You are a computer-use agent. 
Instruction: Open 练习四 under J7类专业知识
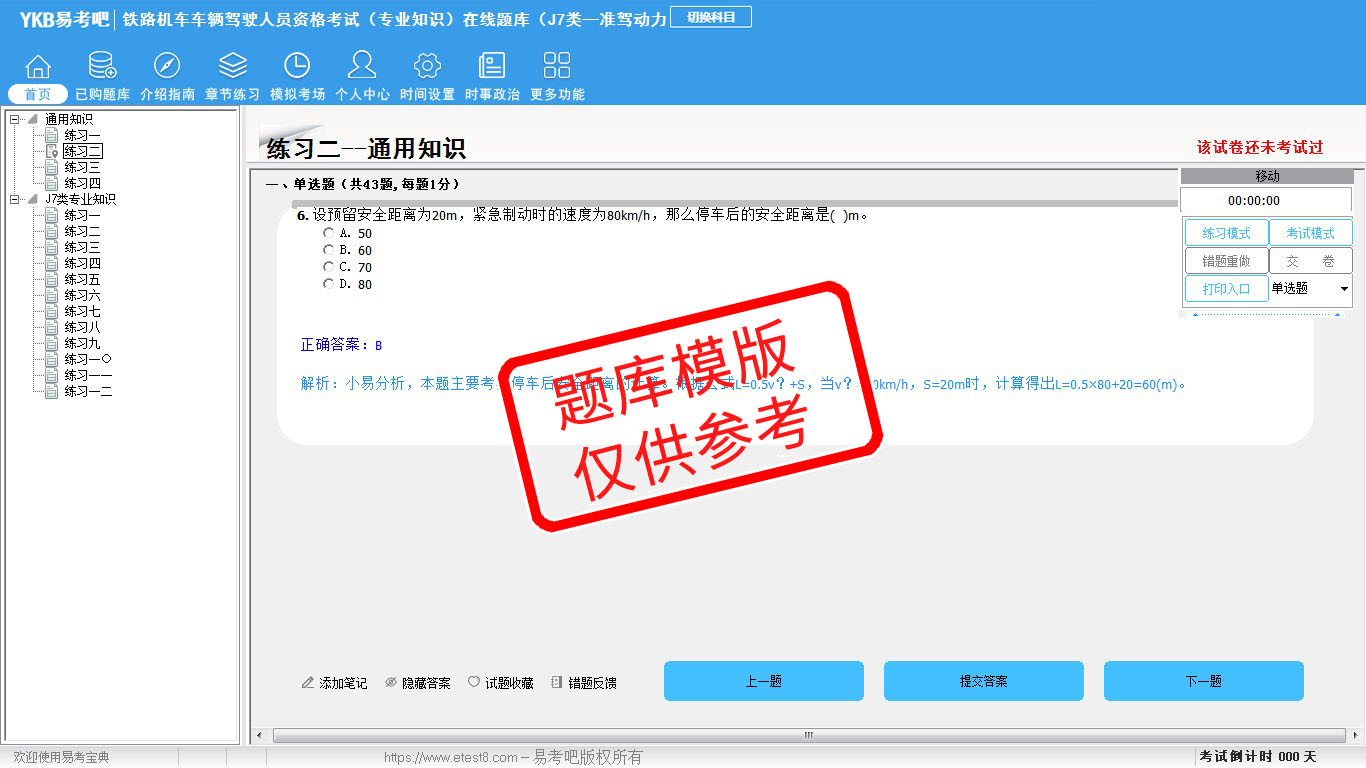point(82,263)
